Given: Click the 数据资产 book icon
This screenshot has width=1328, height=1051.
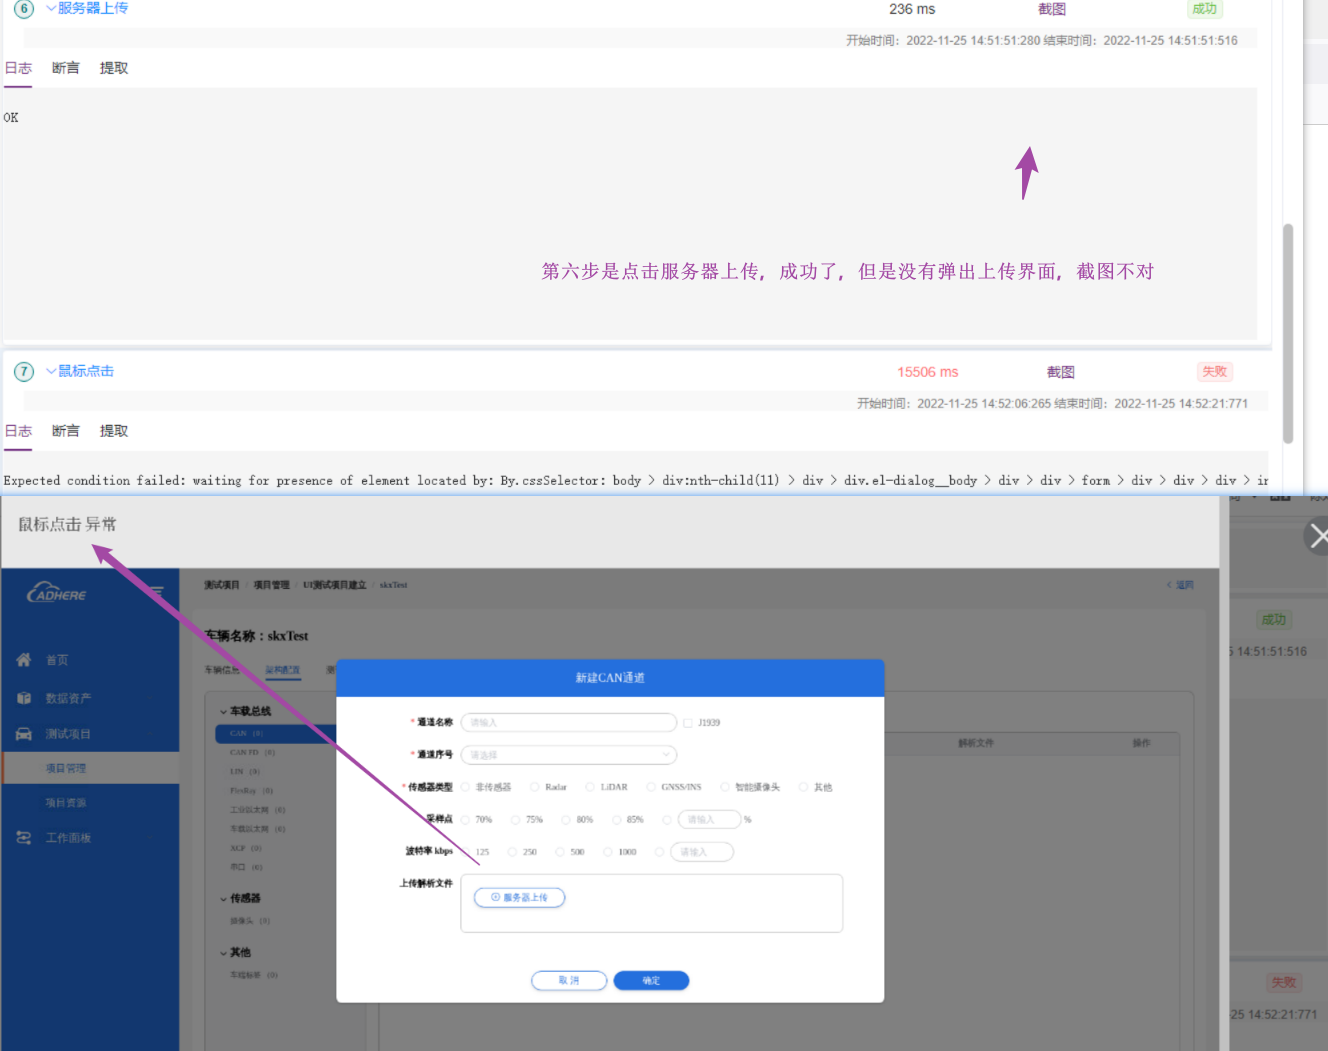Looking at the screenshot, I should tap(23, 697).
